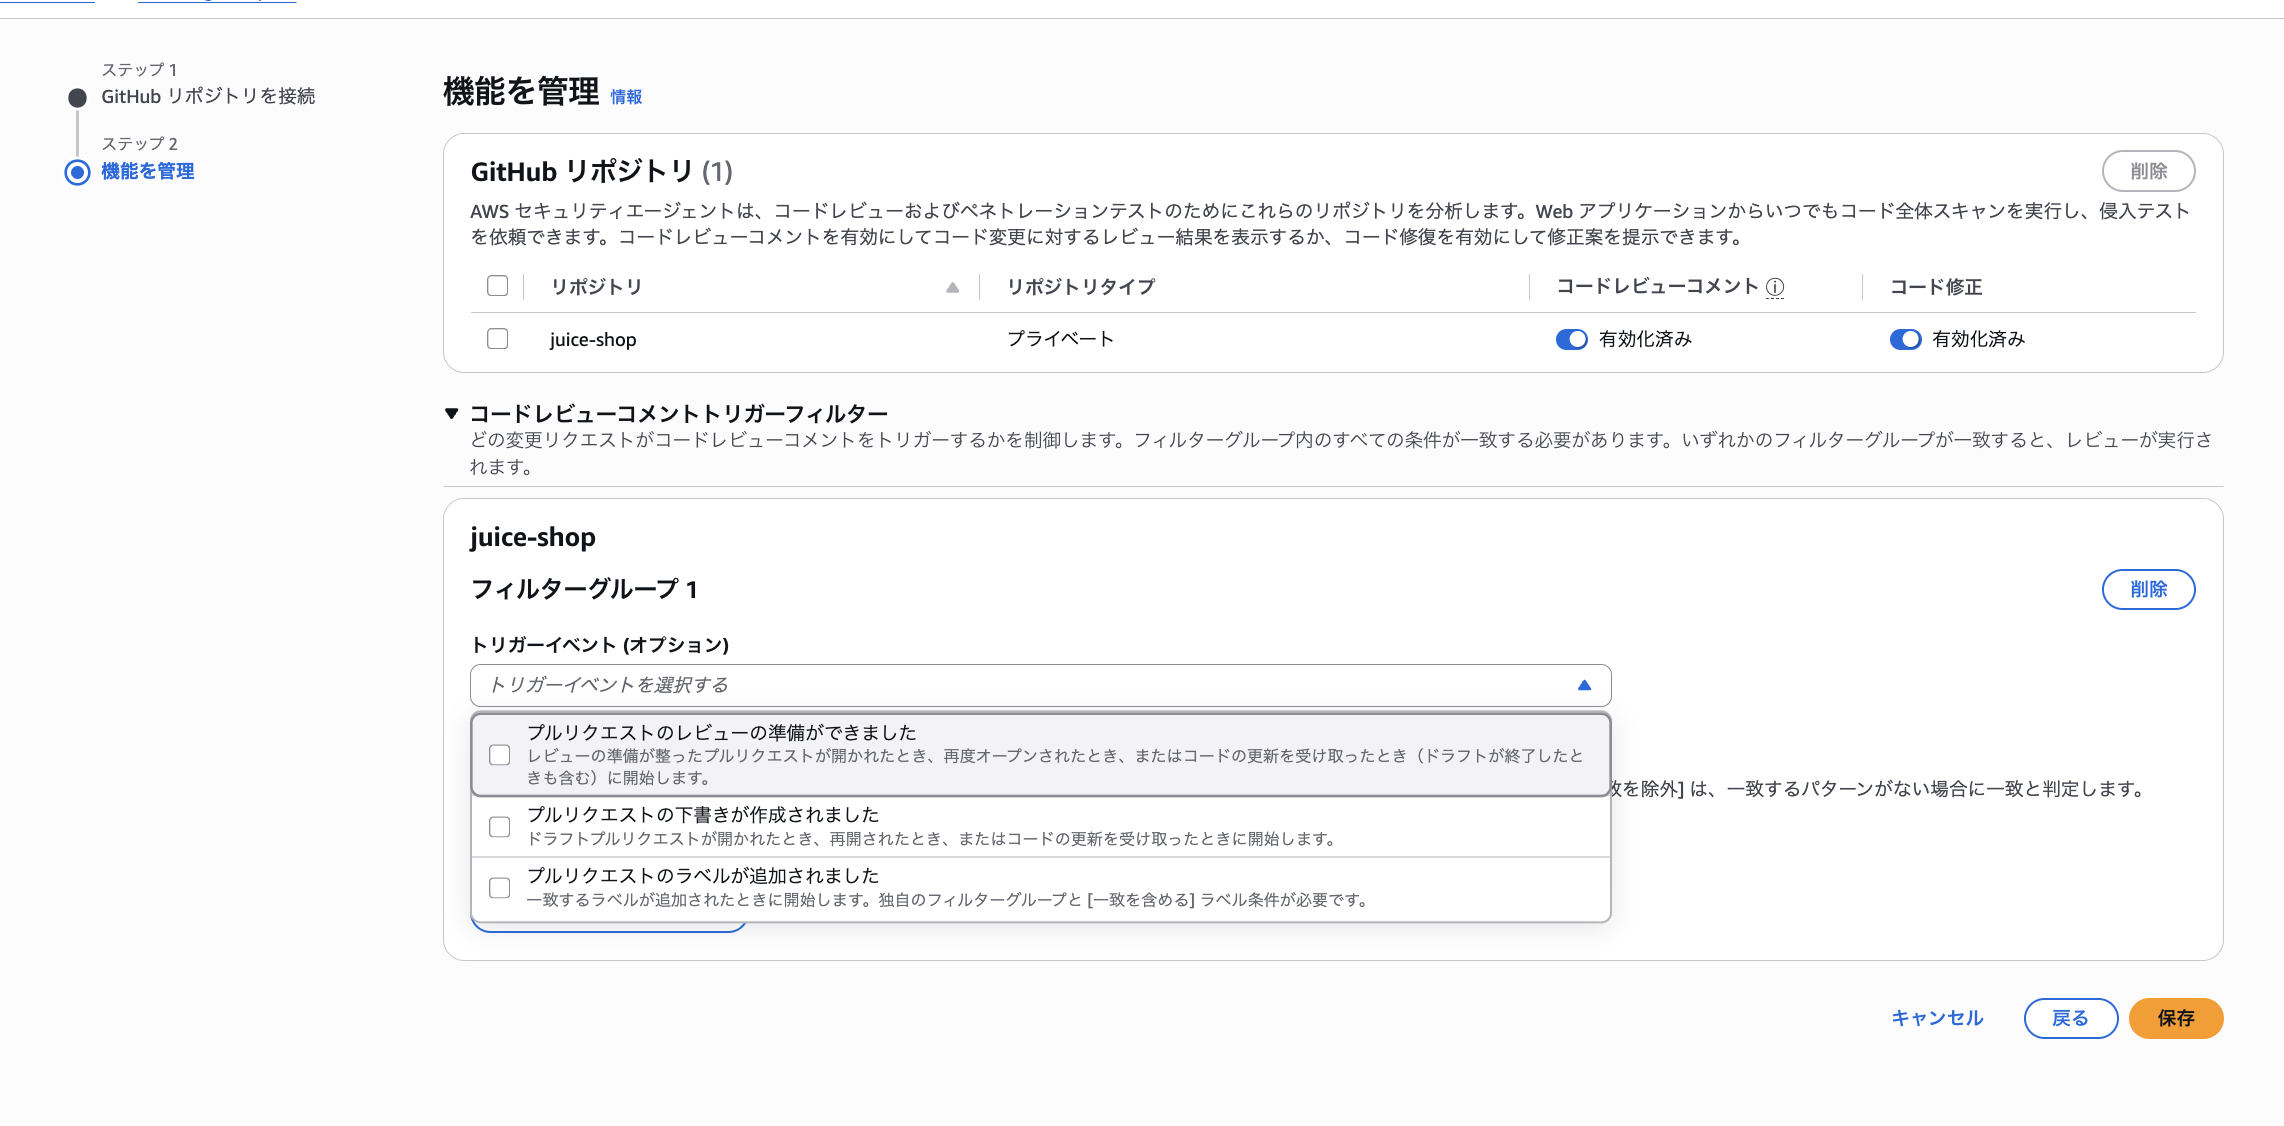Go to GitHub リポジトリを接続 step
The image size is (2284, 1126).
(208, 96)
